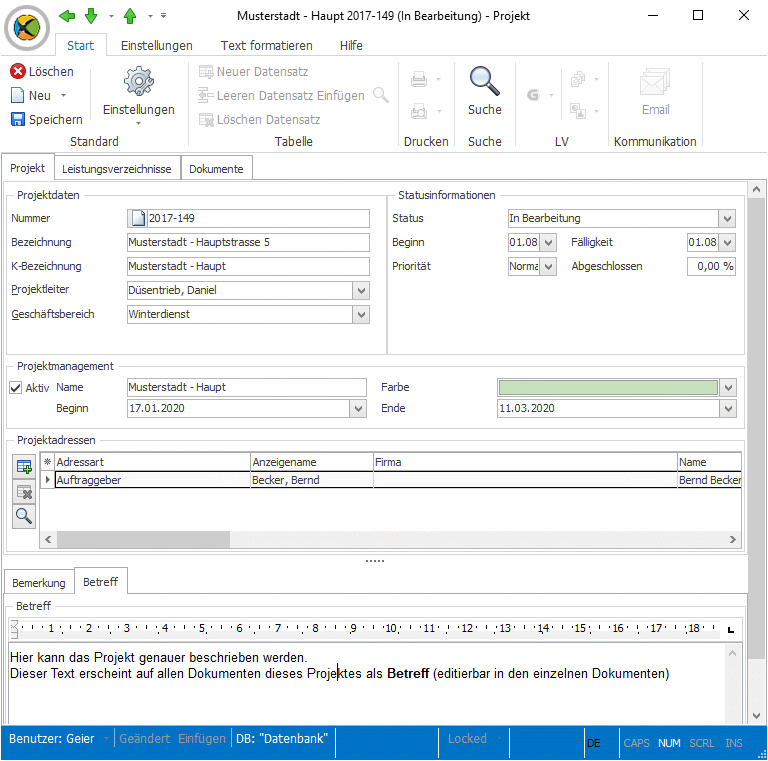Click the Bezeichnung input field
This screenshot has width=768, height=761.
click(248, 242)
